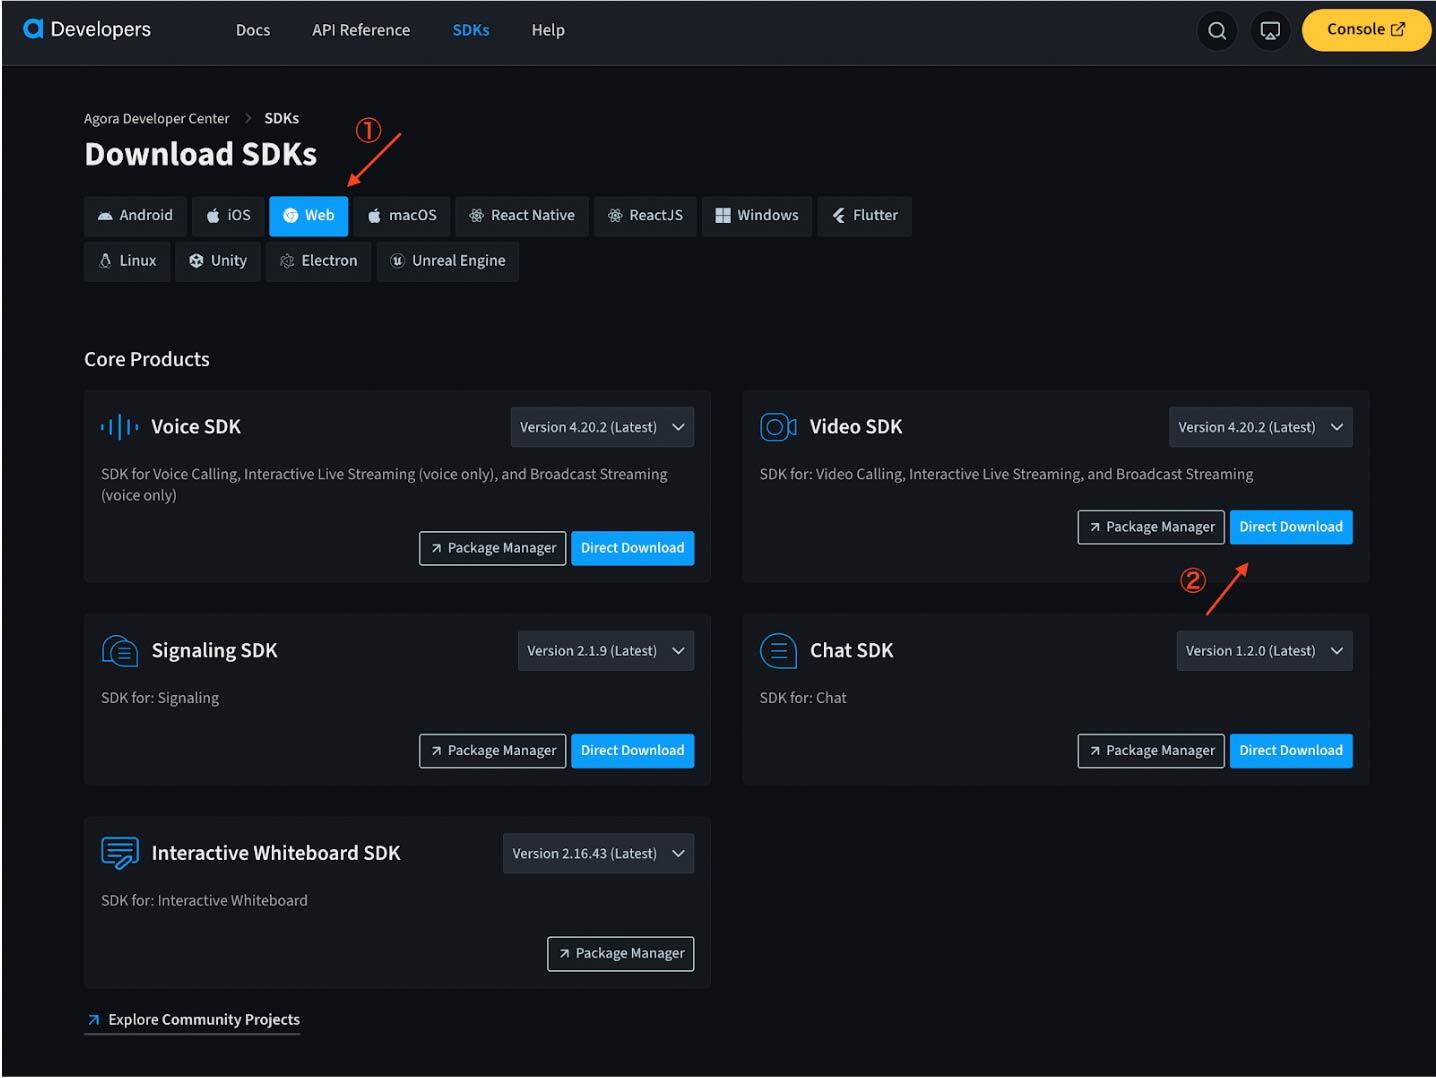The image size is (1436, 1078).
Task: Click the Signaling SDK title
Action: tap(214, 651)
